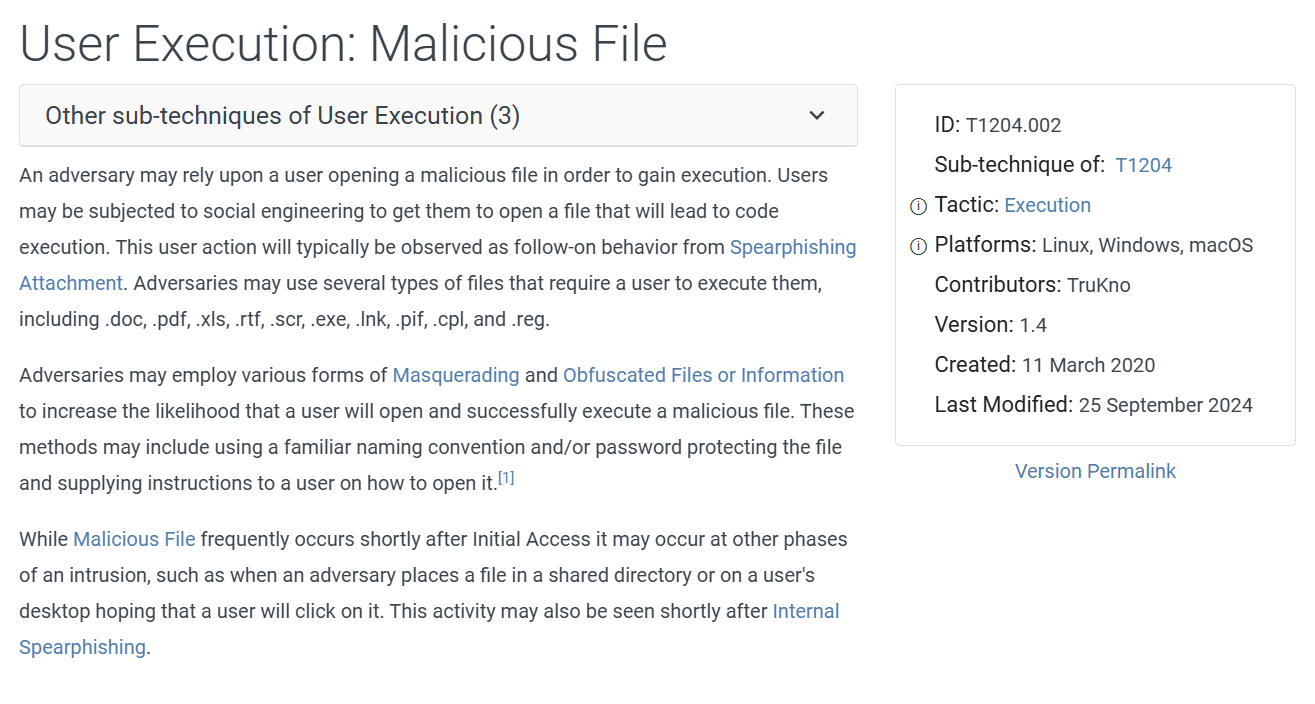
Task: Click the Version 1.4 value
Action: coord(1033,325)
